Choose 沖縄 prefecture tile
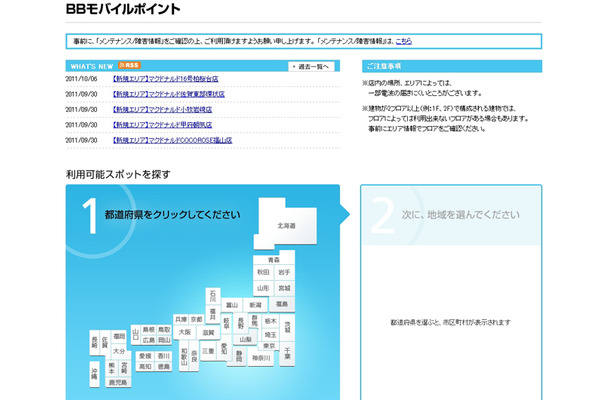 [x=95, y=374]
